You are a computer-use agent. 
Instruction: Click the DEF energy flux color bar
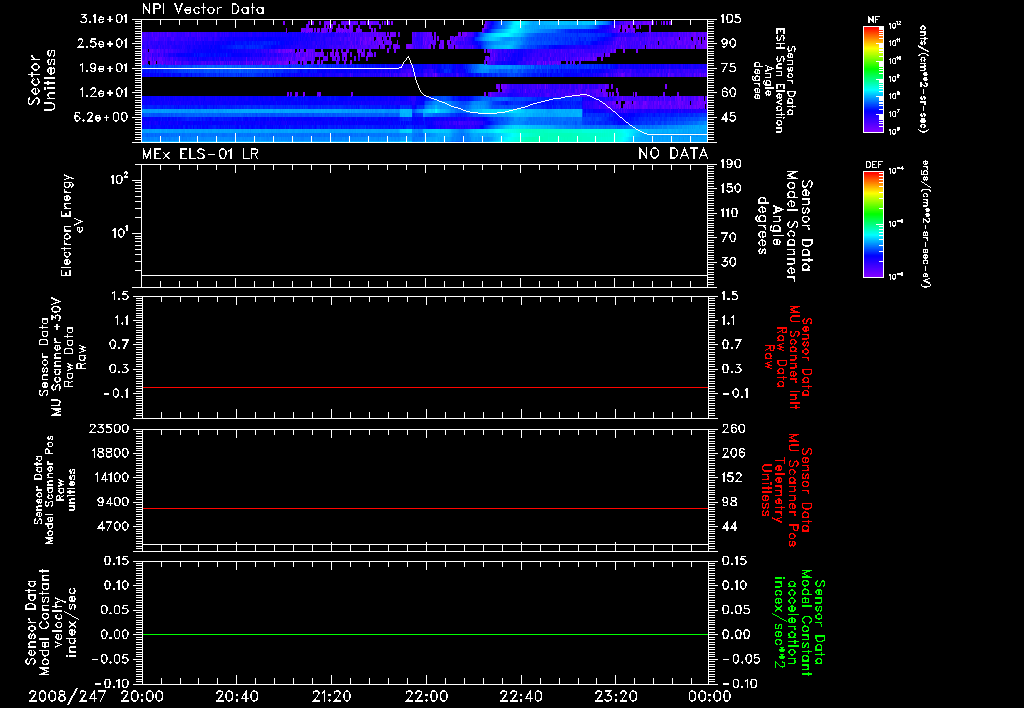[873, 224]
